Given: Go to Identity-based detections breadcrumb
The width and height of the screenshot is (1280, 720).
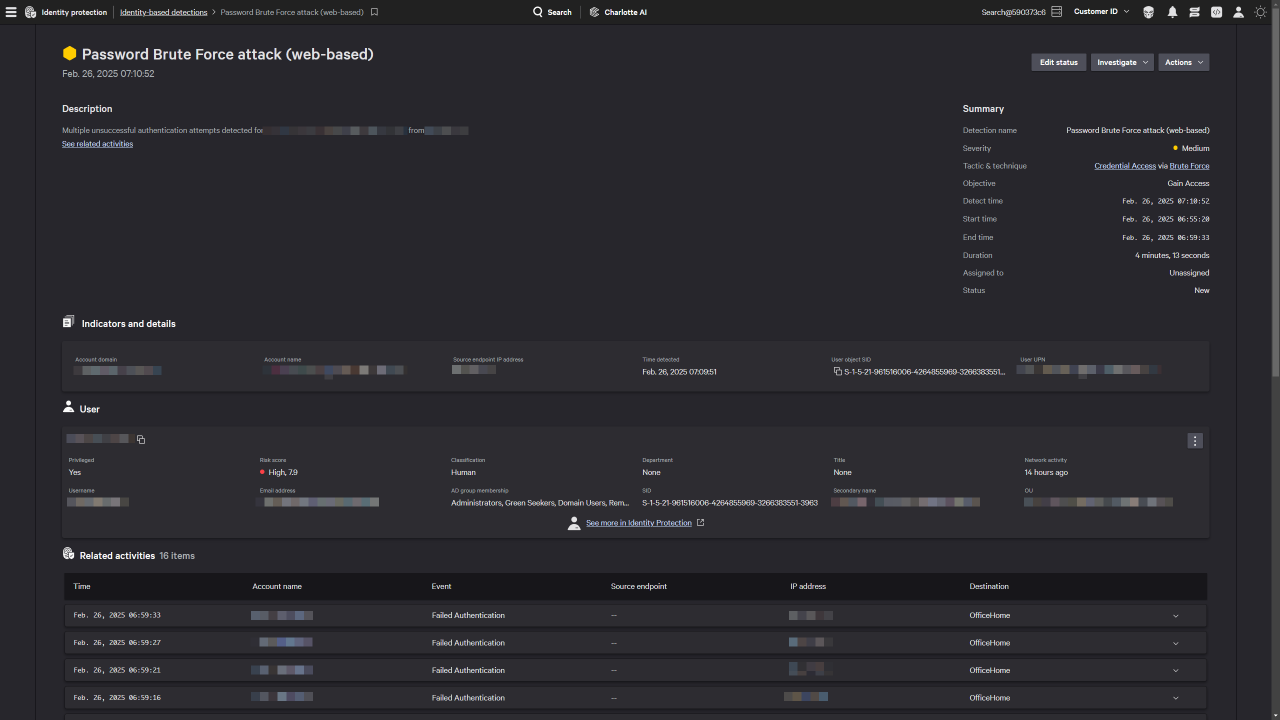Looking at the screenshot, I should pyautogui.click(x=164, y=12).
